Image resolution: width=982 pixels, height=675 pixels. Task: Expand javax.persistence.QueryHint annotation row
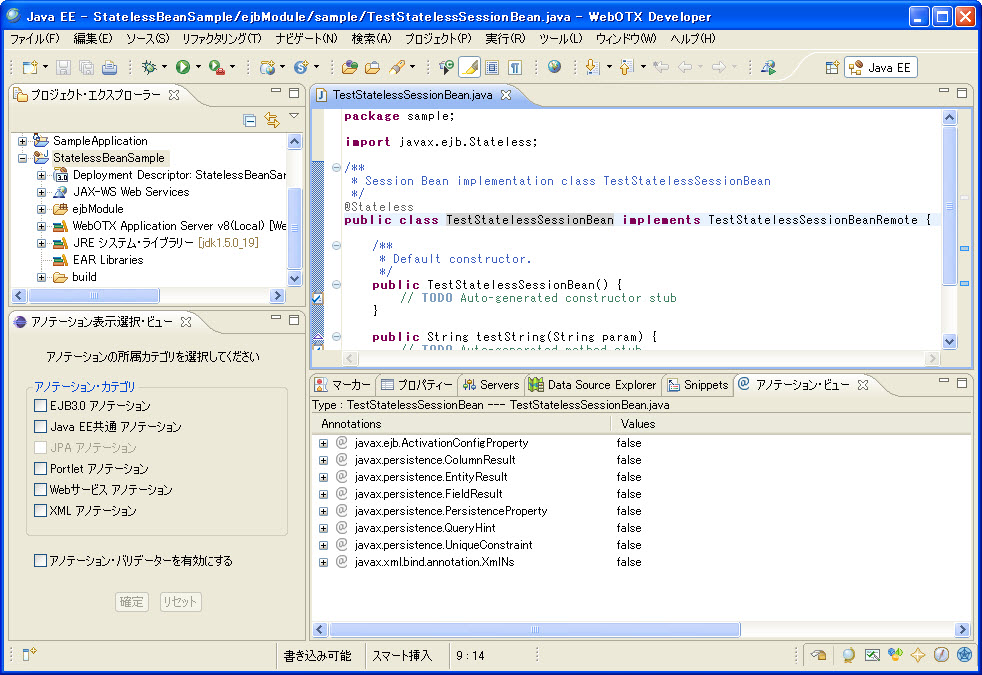[x=324, y=528]
